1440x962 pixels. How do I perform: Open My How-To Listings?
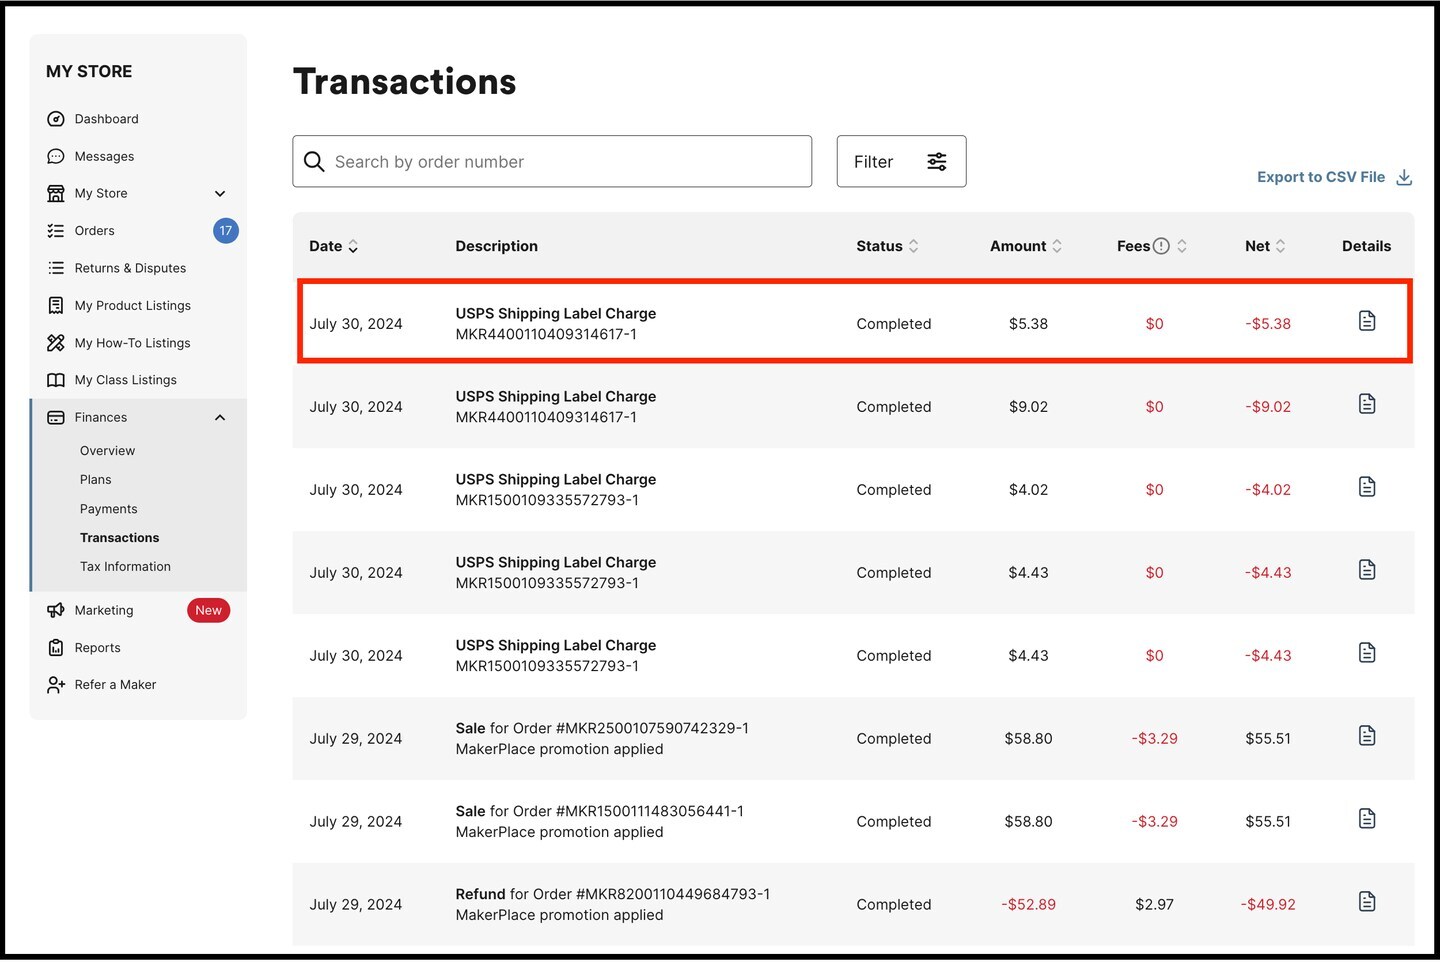tap(132, 342)
